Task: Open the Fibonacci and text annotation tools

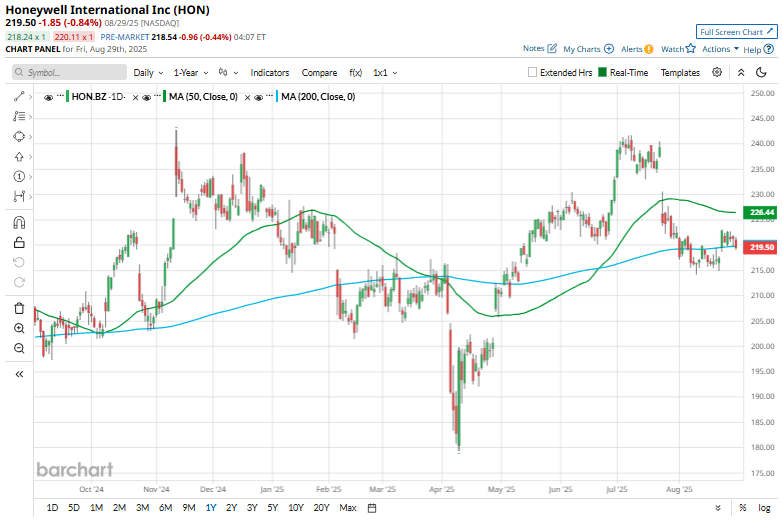Action: point(19,116)
